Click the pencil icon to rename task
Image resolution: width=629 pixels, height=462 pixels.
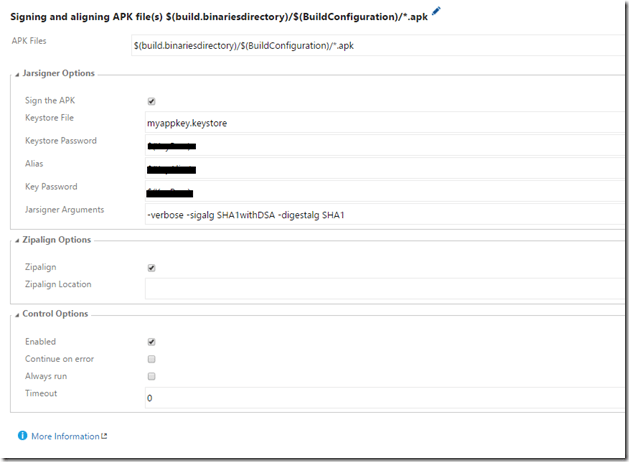click(x=436, y=11)
